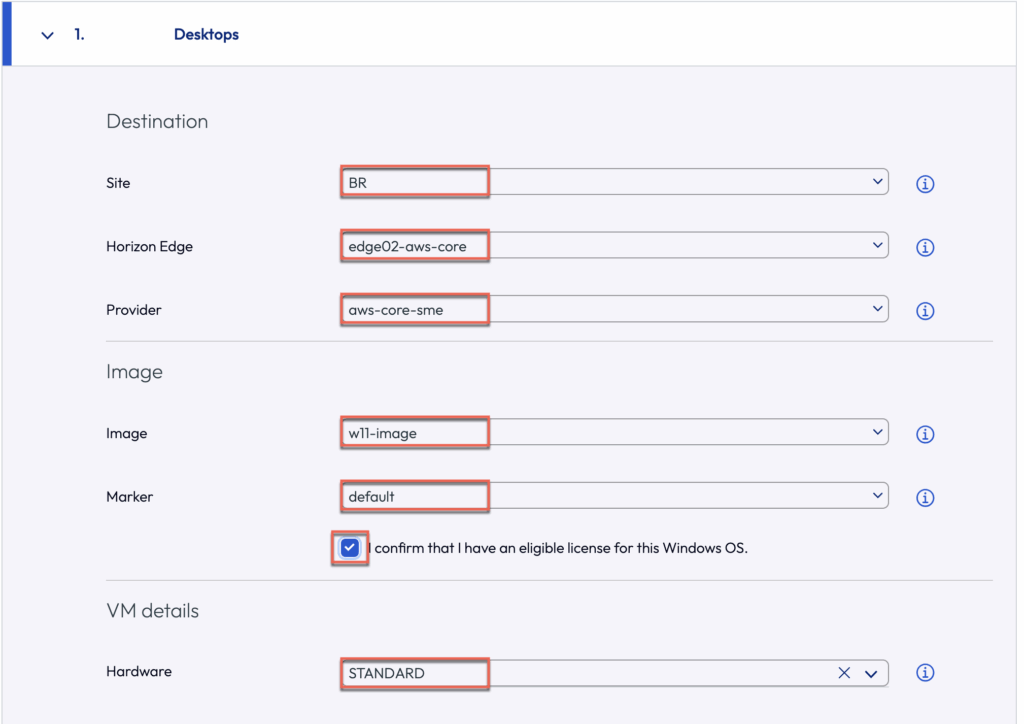The width and height of the screenshot is (1024, 724).
Task: Uncheck the Windows OS license confirmation checkbox
Action: [x=349, y=548]
